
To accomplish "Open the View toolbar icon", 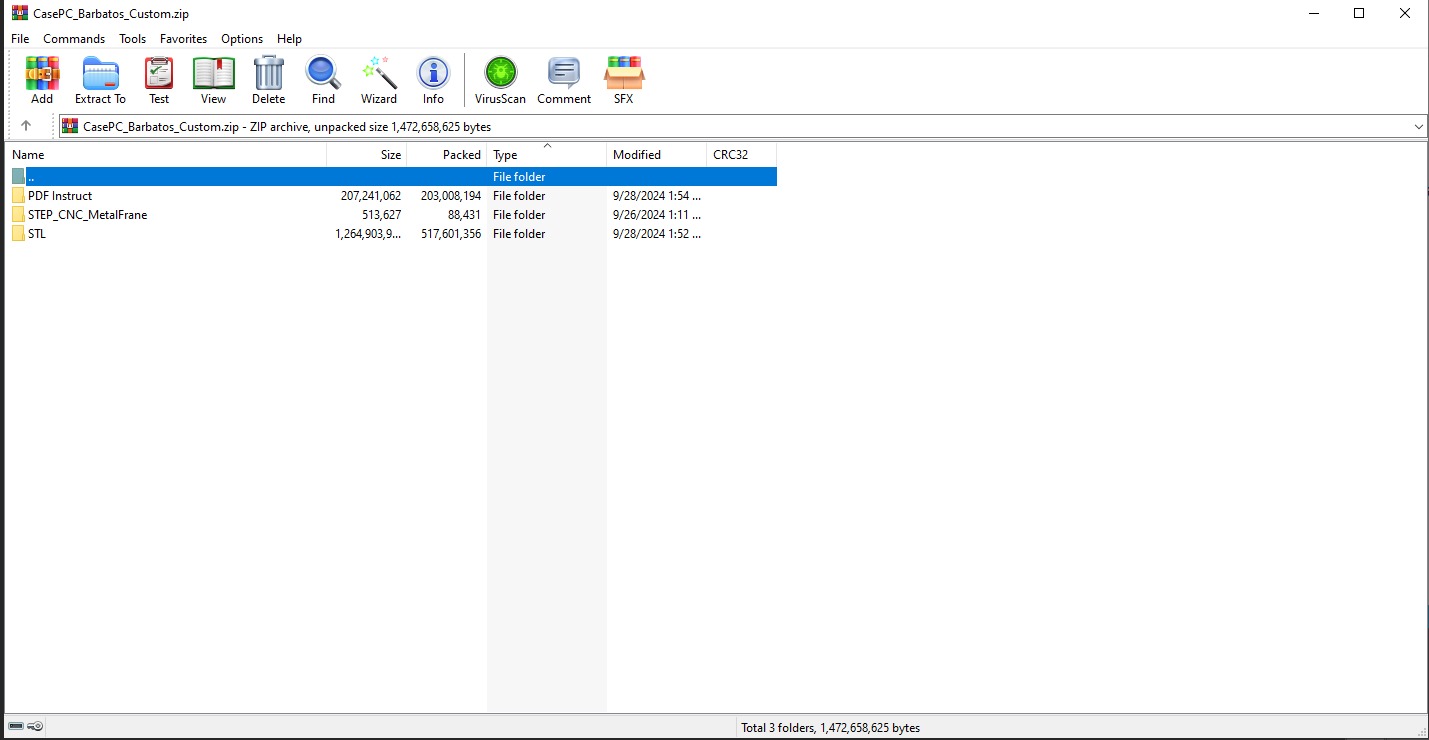I will [213, 80].
